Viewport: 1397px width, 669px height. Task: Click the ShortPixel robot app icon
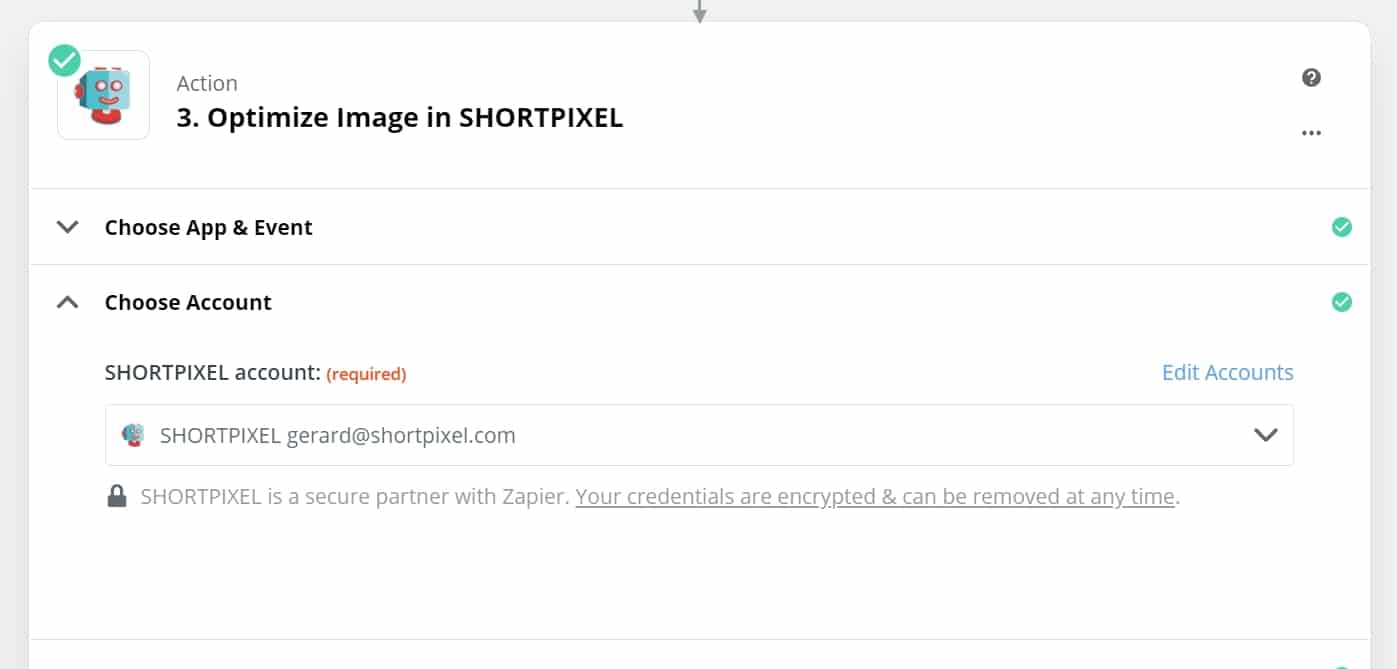pyautogui.click(x=104, y=95)
